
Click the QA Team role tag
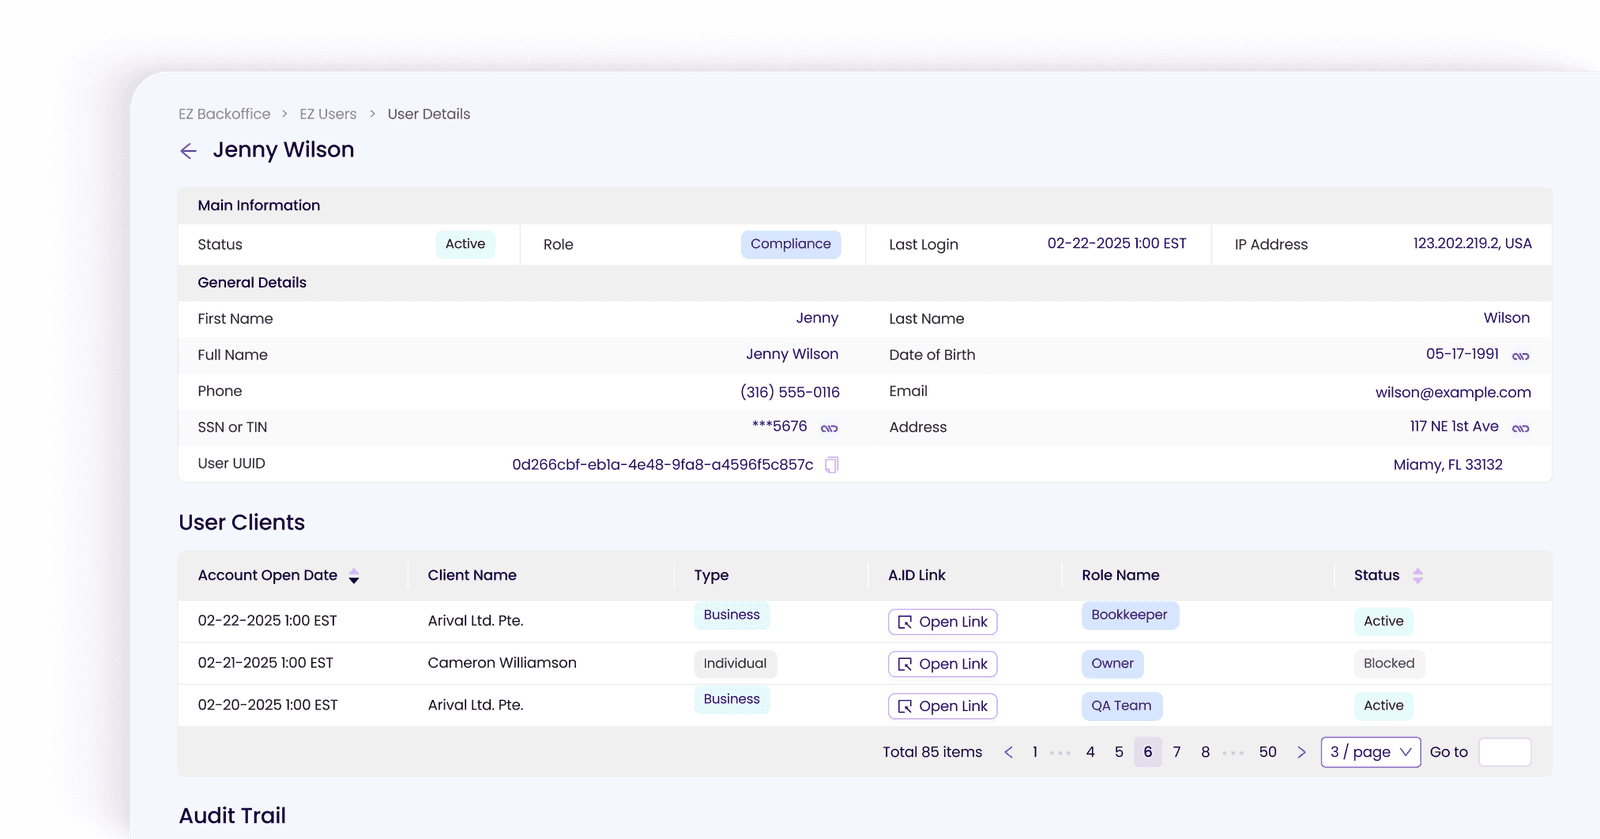tap(1122, 706)
